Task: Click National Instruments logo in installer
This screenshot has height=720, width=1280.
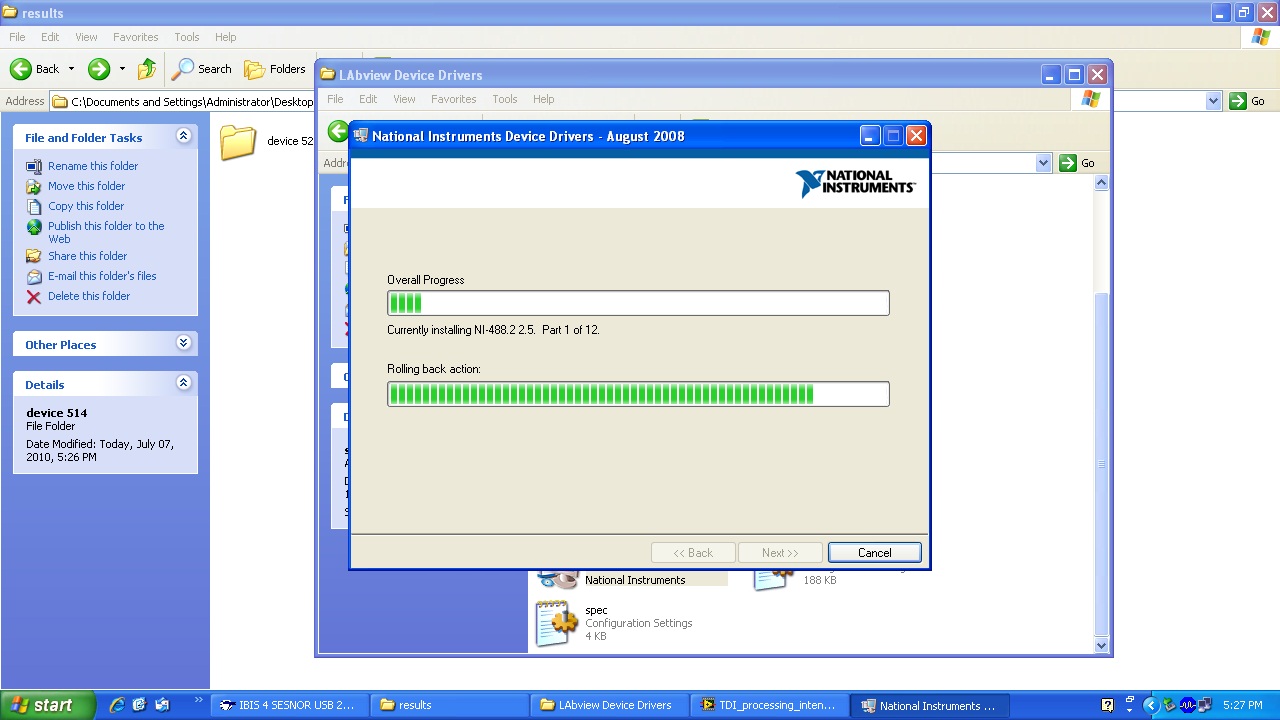Action: coord(855,183)
